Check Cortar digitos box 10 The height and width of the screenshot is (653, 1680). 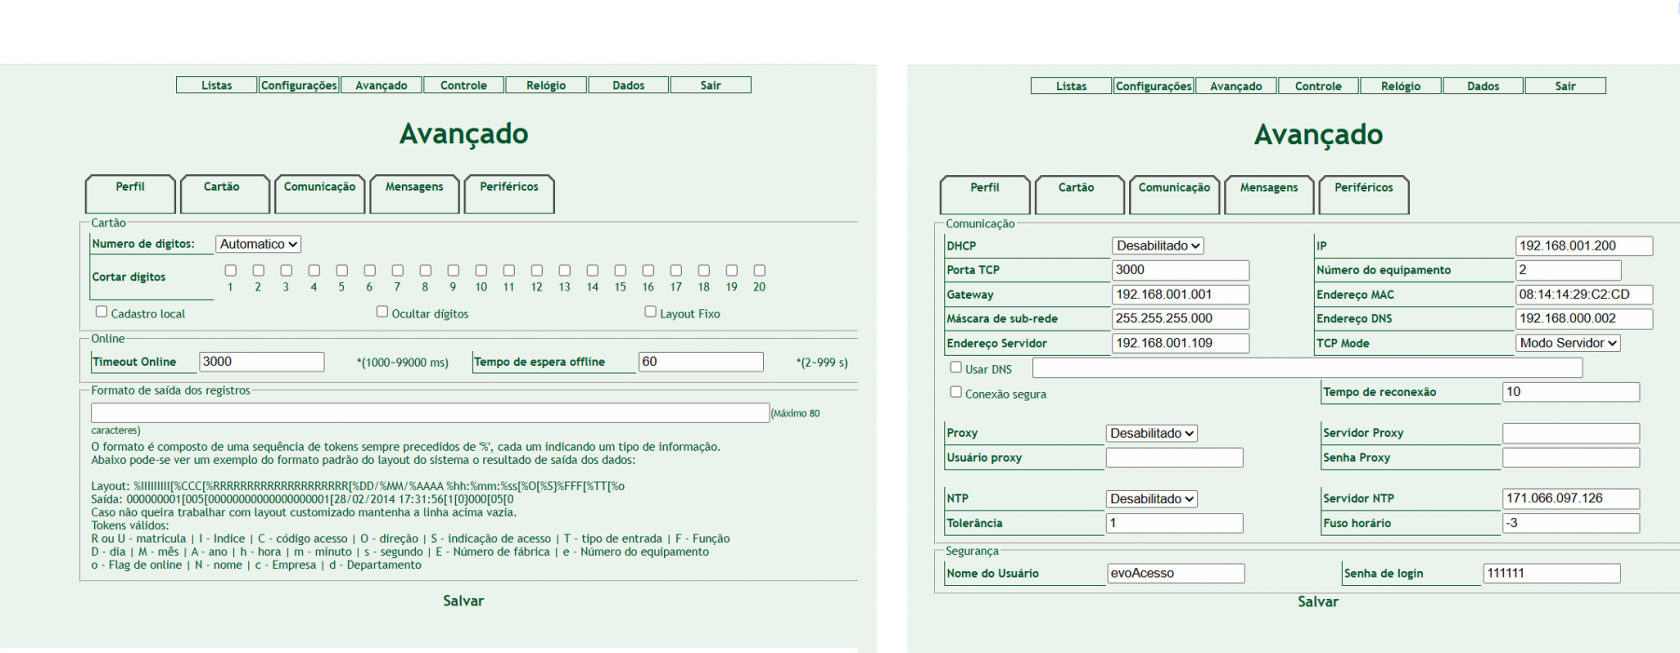click(x=481, y=270)
